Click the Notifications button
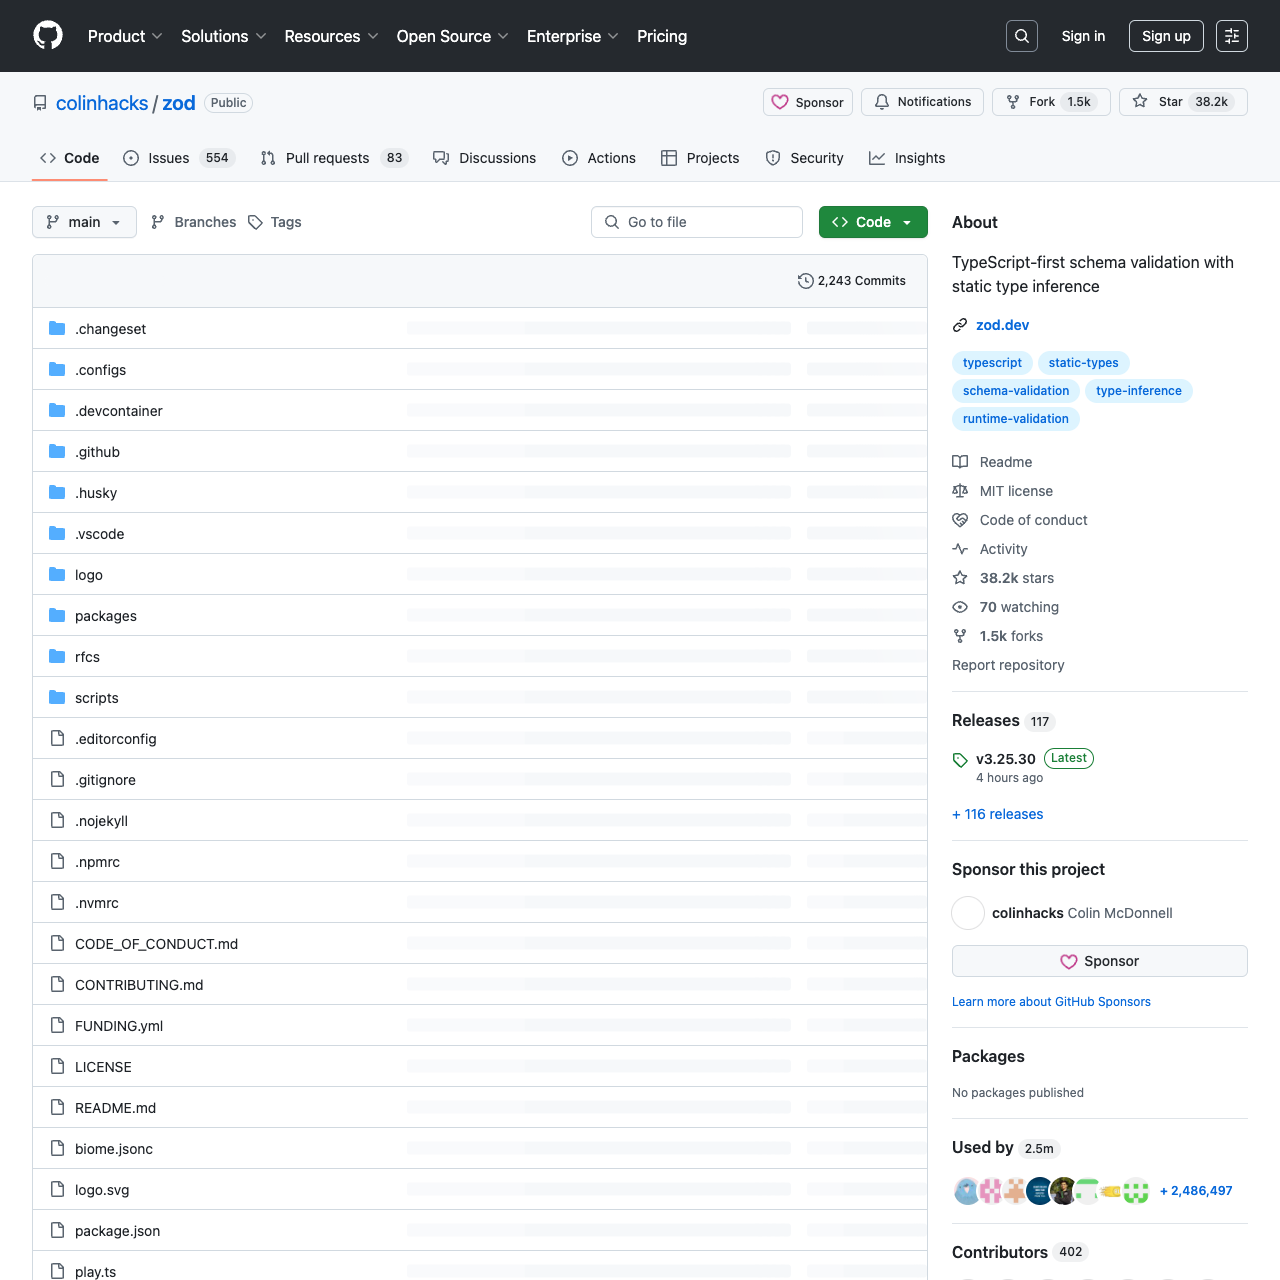Viewport: 1280px width, 1280px height. point(922,102)
